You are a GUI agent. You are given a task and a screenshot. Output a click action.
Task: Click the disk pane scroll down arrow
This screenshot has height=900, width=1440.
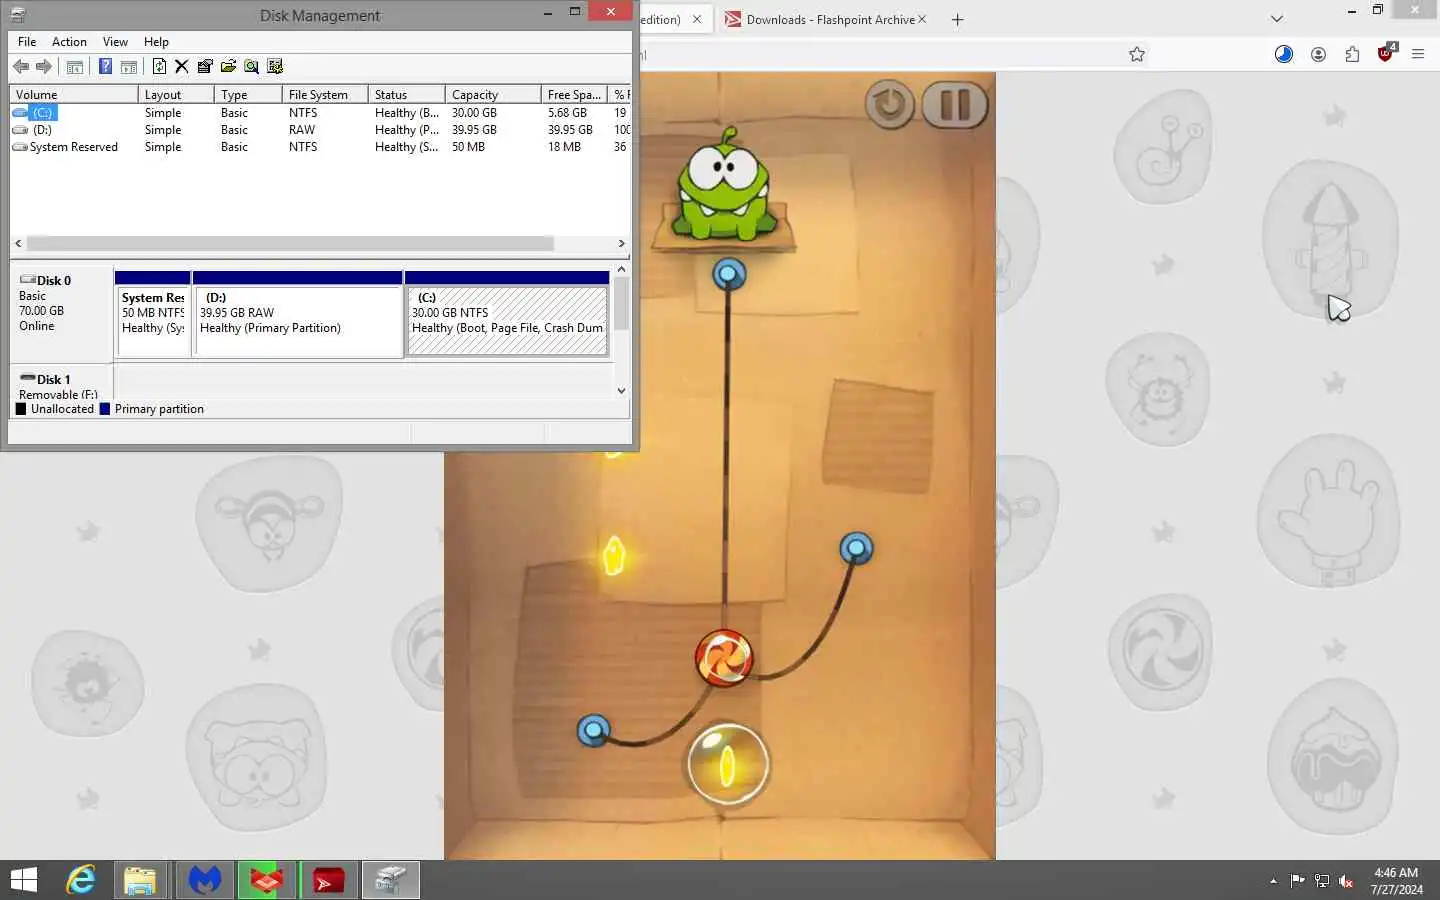[621, 391]
